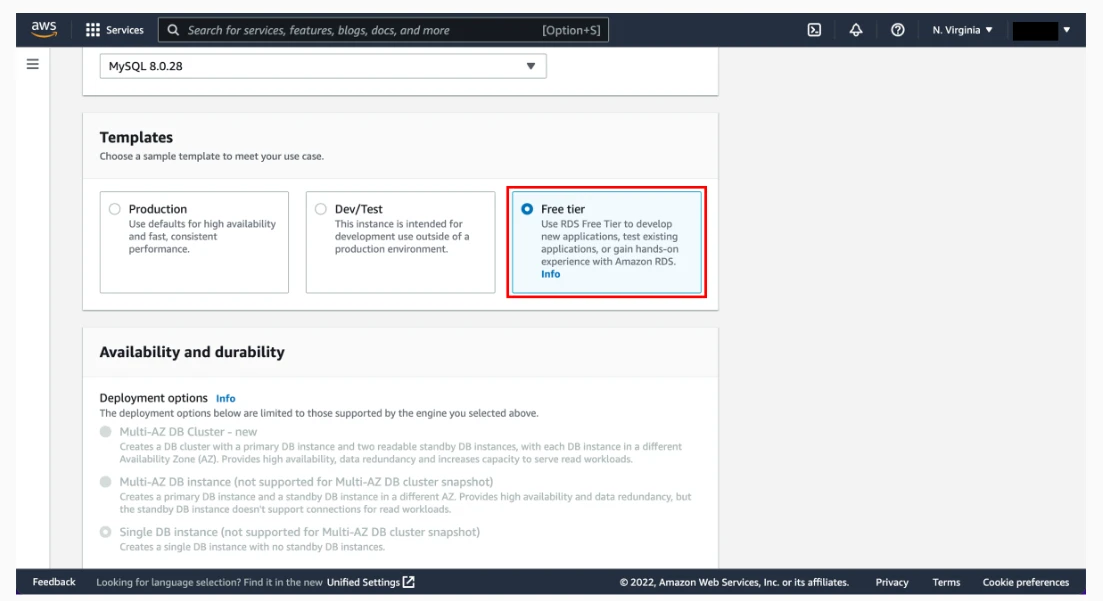Screen dimensions: 1103x601
Task: Open the notifications bell
Action: 855,30
